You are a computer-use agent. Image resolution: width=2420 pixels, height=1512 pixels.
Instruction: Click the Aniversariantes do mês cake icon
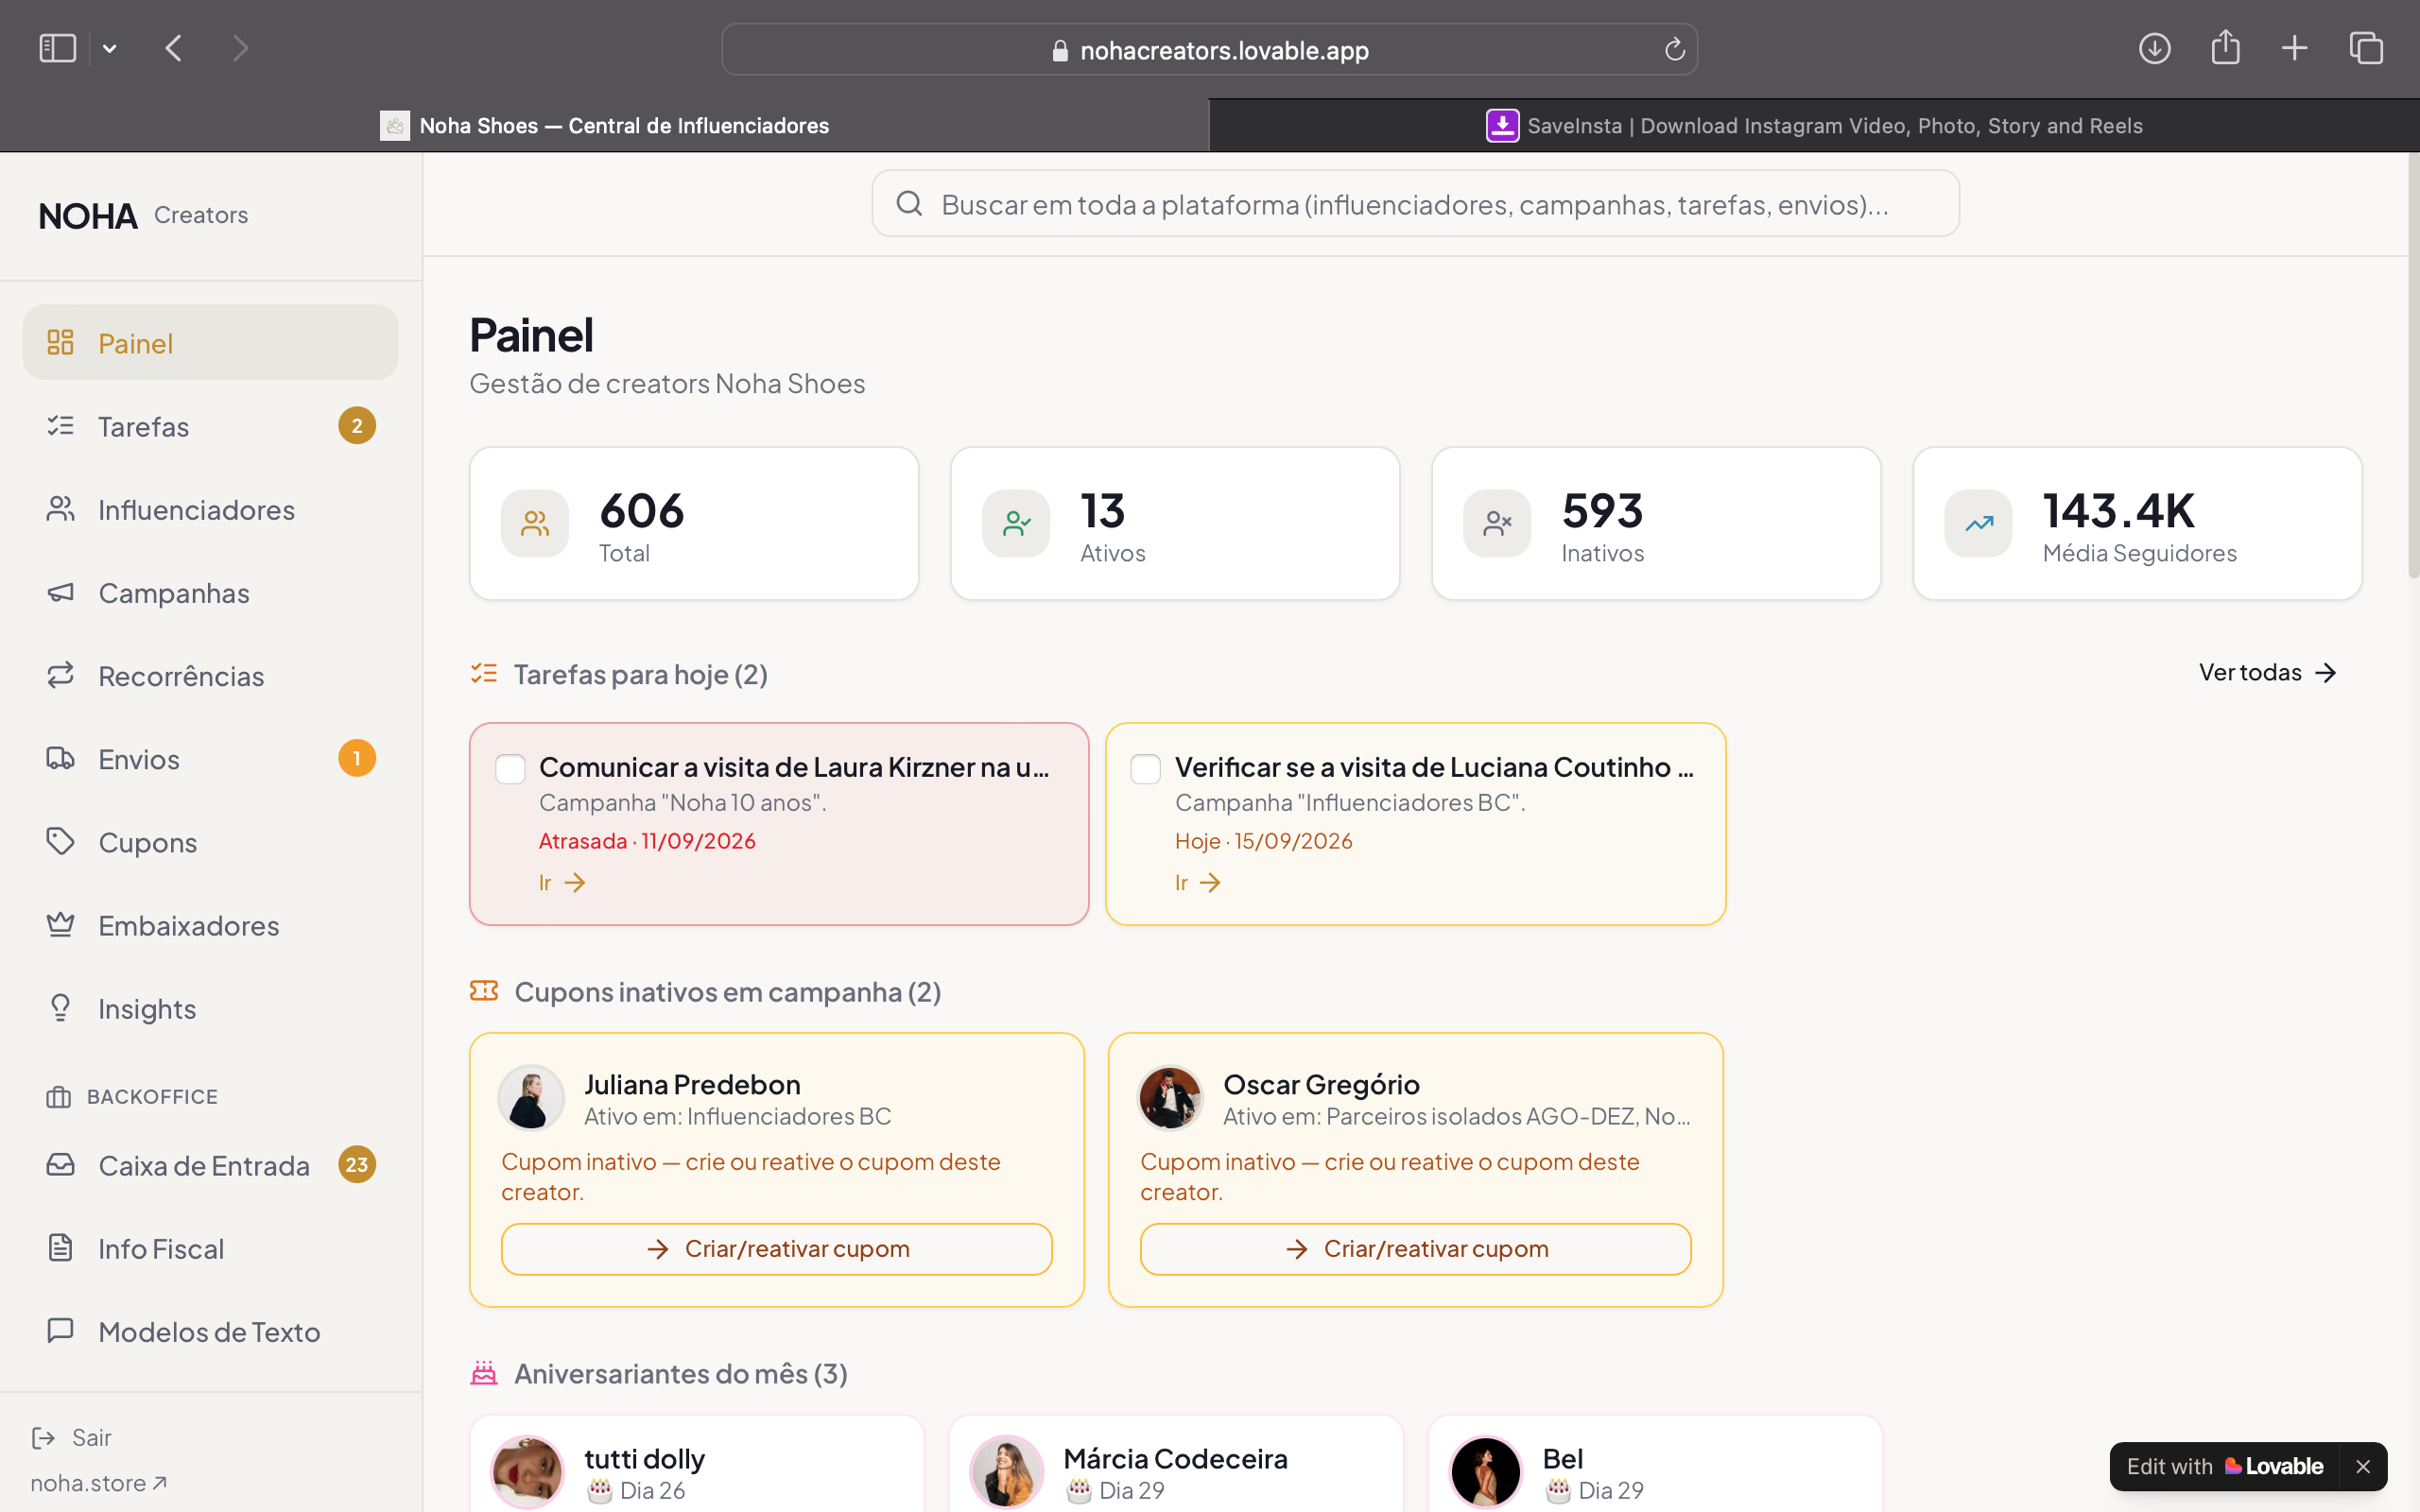484,1373
